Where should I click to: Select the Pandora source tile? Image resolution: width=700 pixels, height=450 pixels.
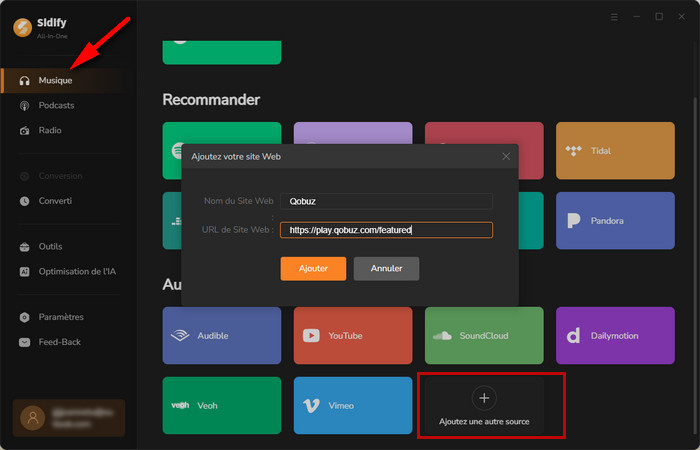[615, 221]
